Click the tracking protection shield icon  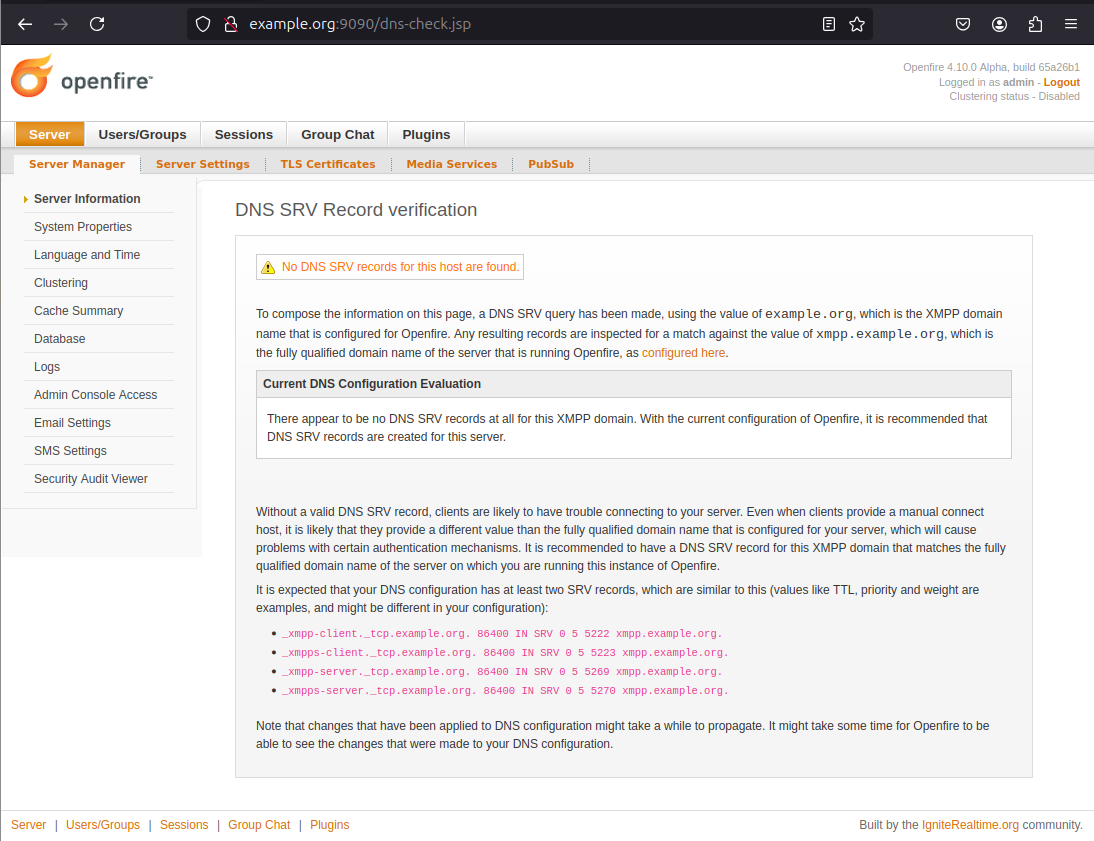tap(203, 23)
